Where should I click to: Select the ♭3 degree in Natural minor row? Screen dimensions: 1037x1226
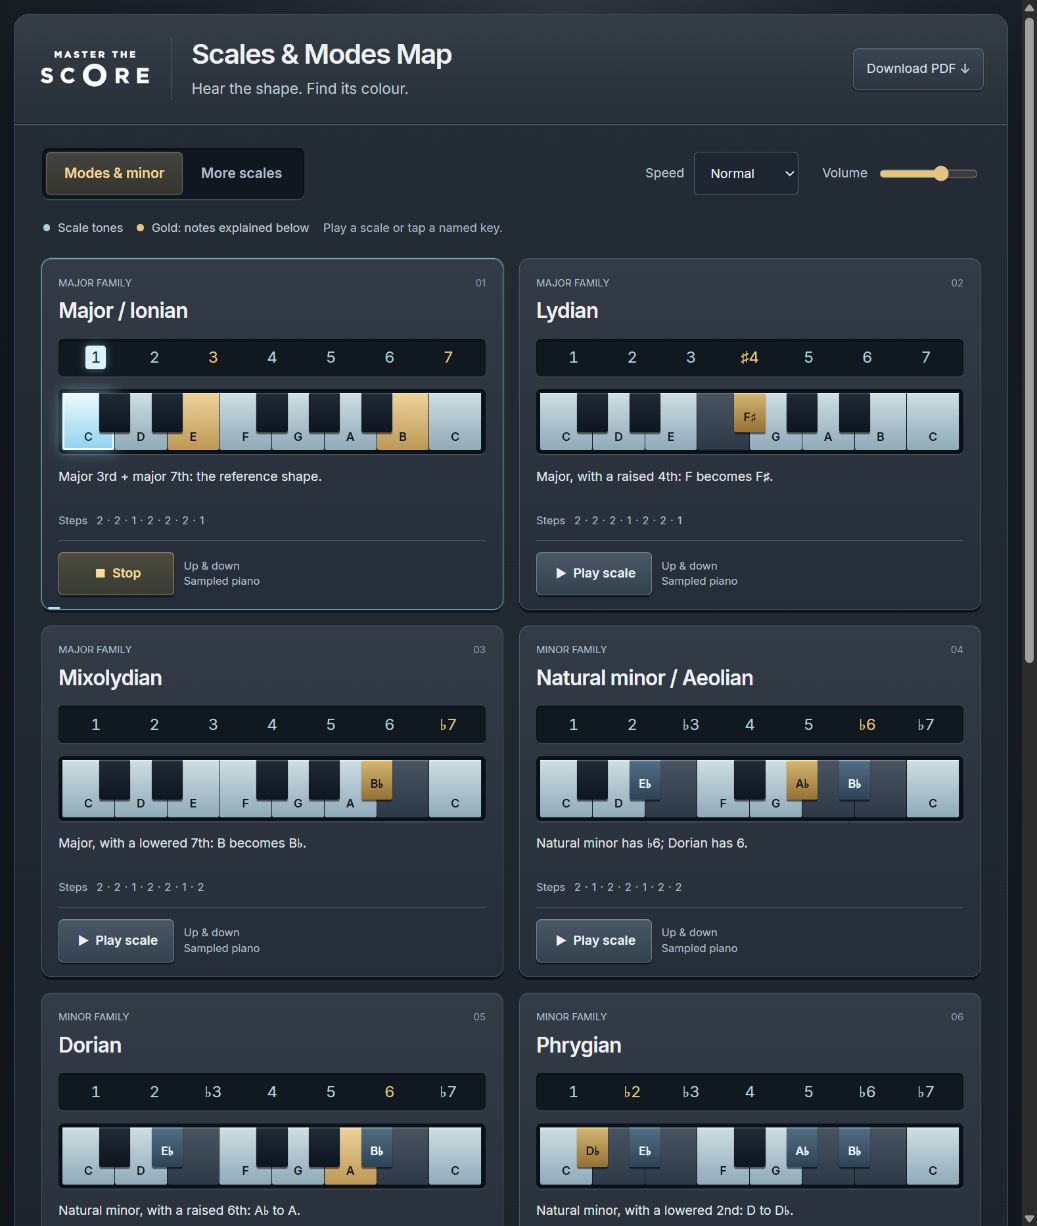(x=690, y=724)
